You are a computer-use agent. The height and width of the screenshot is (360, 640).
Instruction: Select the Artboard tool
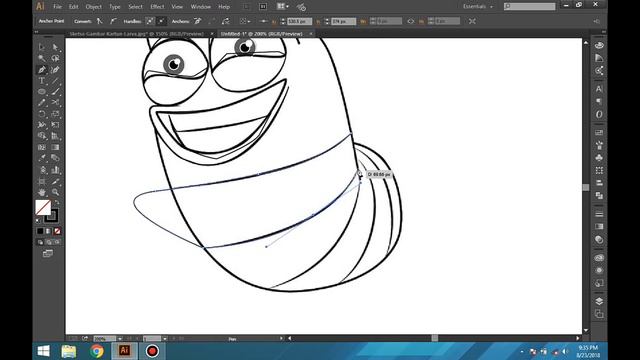coord(42,181)
